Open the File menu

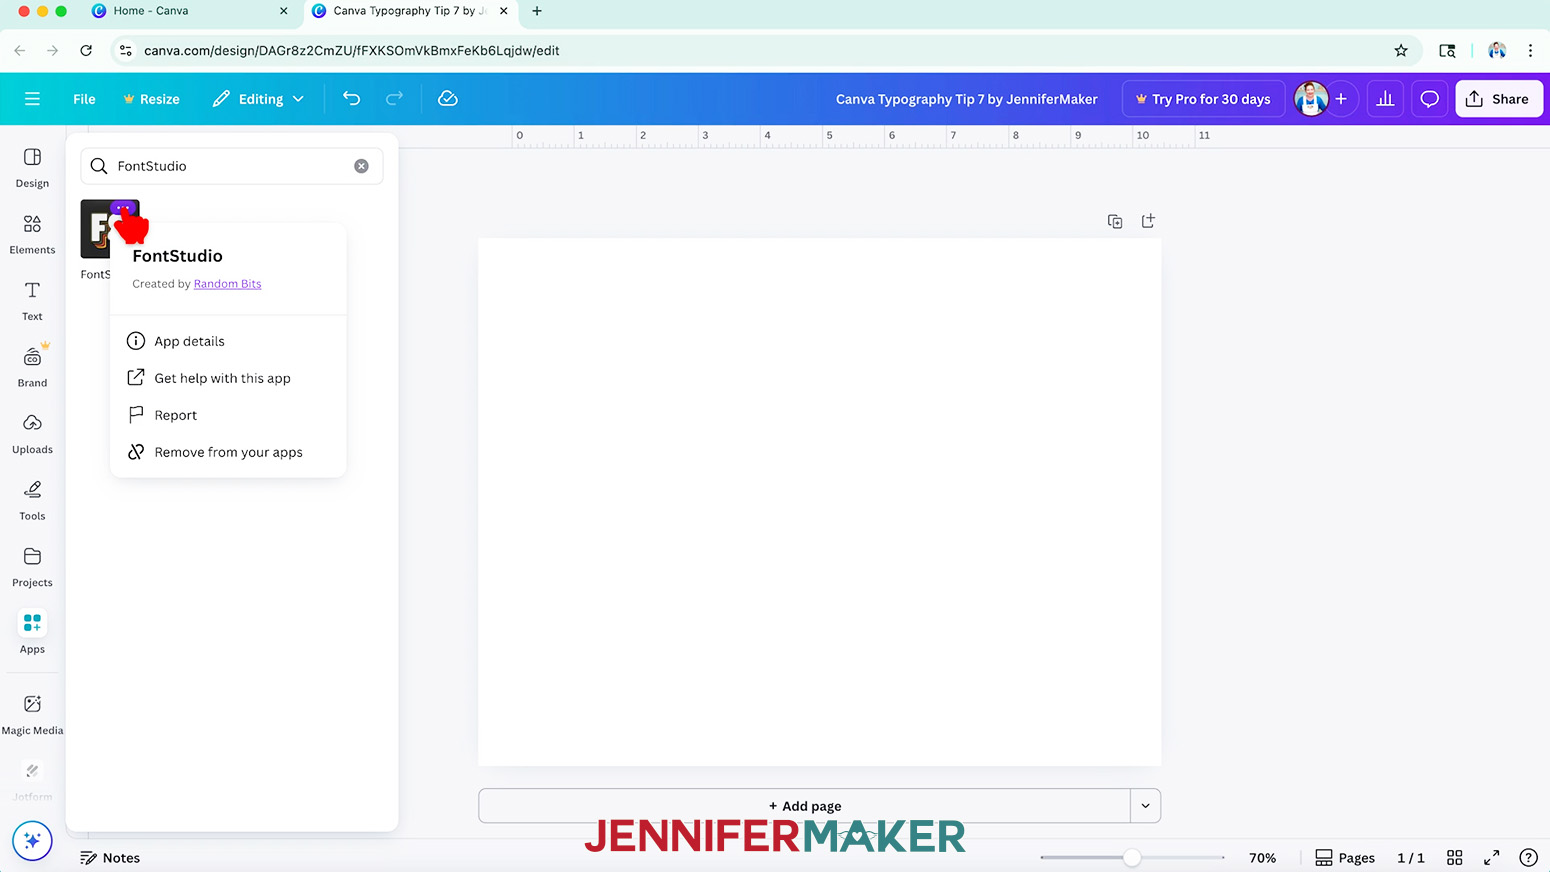84,99
